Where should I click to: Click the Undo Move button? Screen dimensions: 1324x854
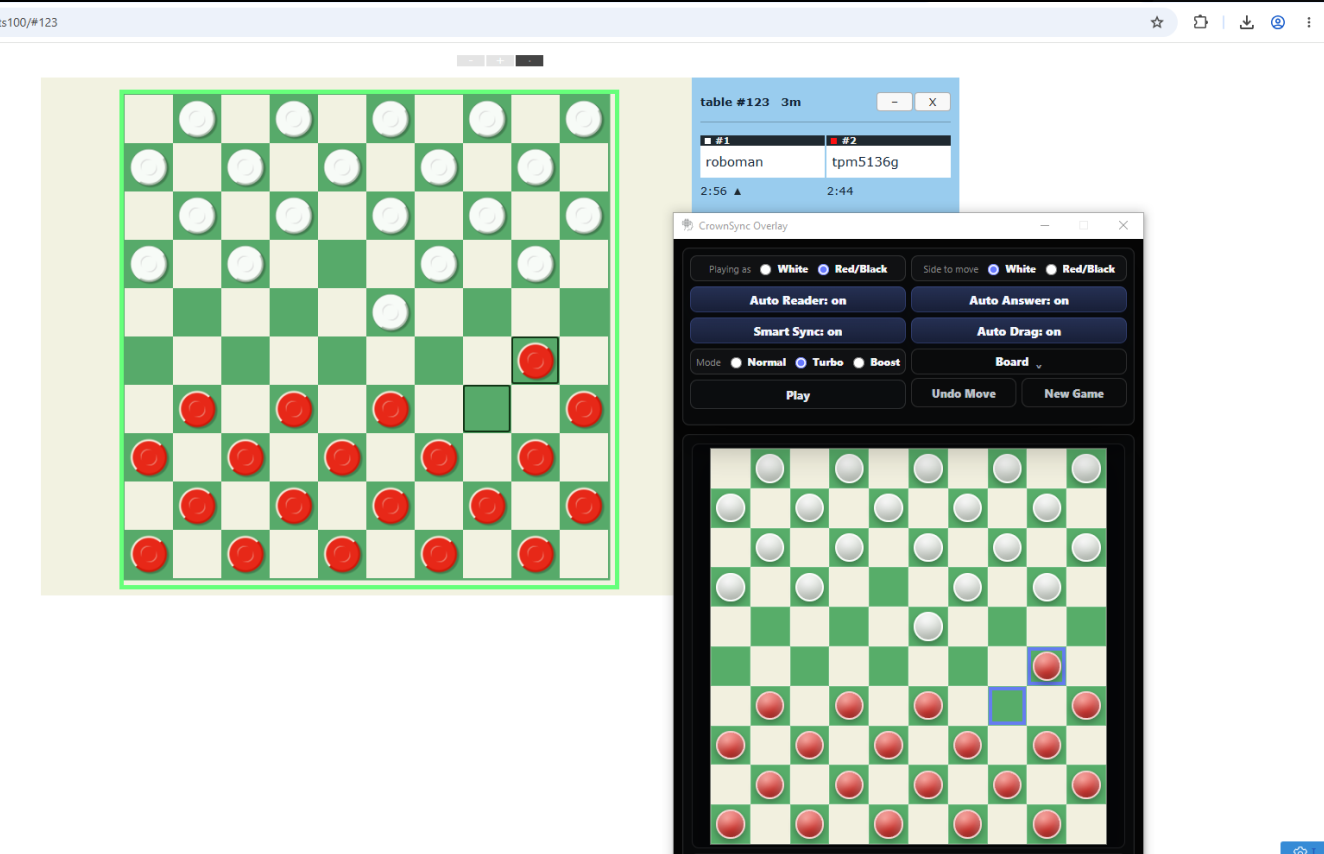click(x=964, y=393)
